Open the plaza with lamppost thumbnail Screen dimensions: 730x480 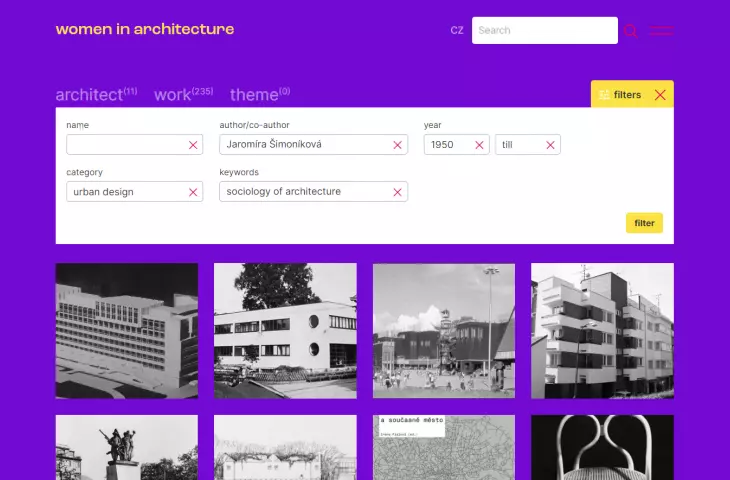click(x=444, y=331)
